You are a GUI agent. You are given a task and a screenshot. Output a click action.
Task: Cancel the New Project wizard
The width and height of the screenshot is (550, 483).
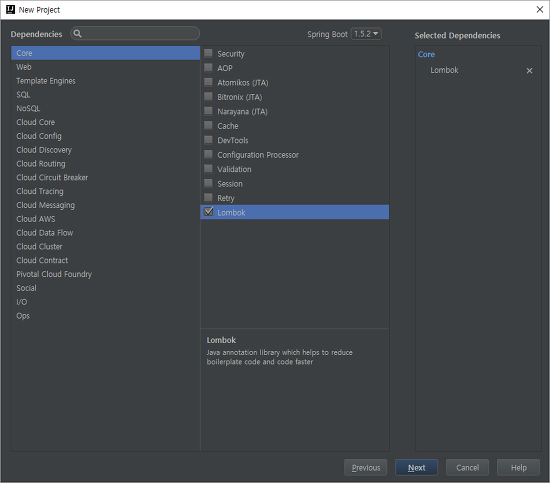click(x=467, y=468)
